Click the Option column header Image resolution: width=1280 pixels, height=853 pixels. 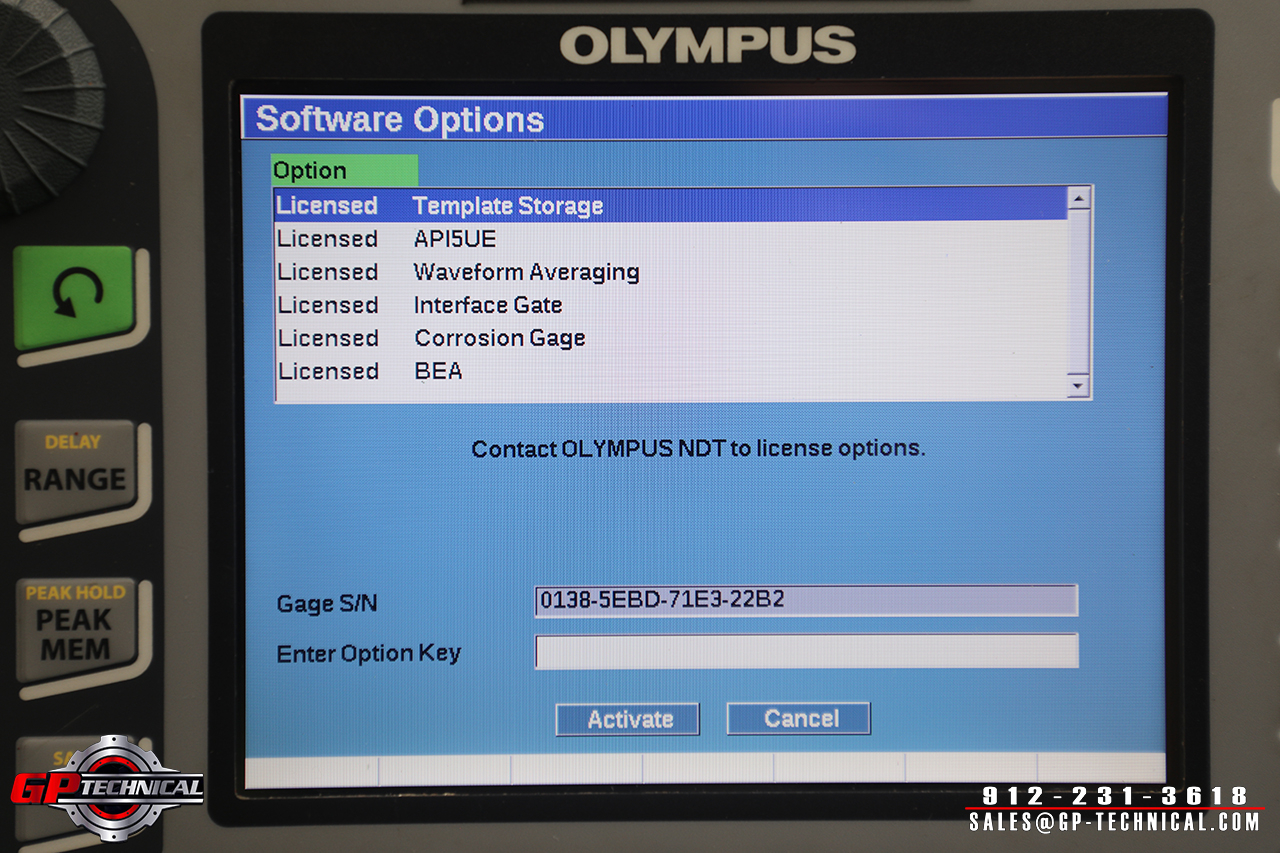point(343,171)
